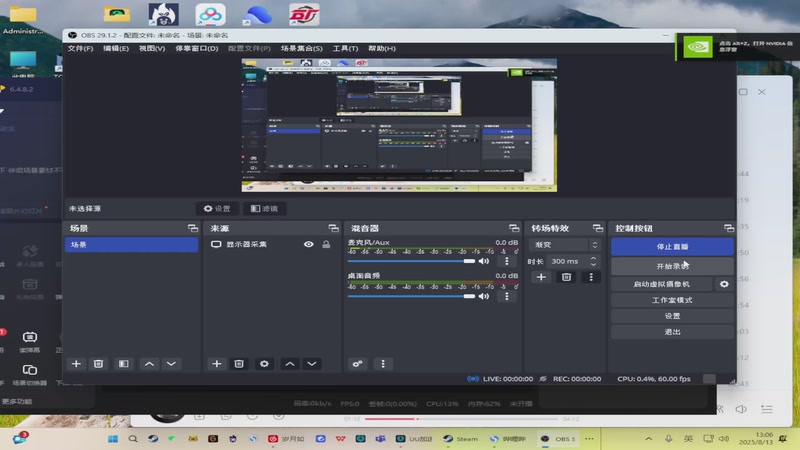The height and width of the screenshot is (450, 800).
Task: Click 开始录制 button
Action: 672,266
